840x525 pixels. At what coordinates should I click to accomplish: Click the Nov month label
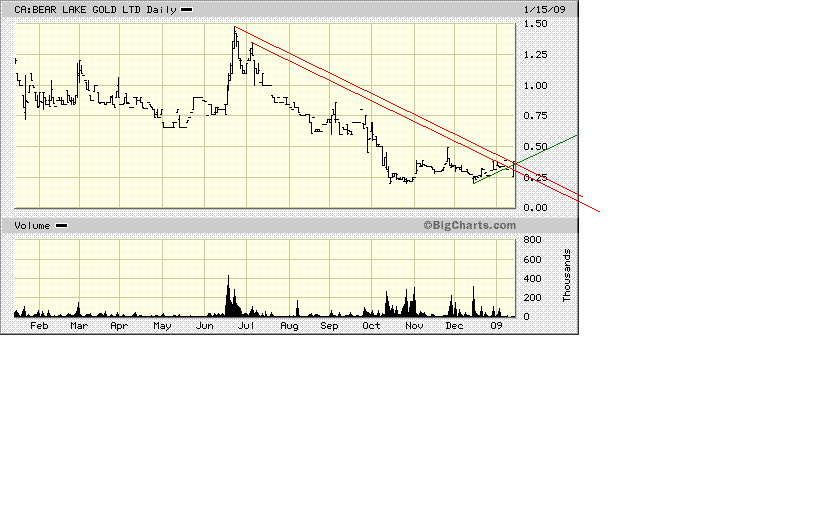click(x=414, y=326)
